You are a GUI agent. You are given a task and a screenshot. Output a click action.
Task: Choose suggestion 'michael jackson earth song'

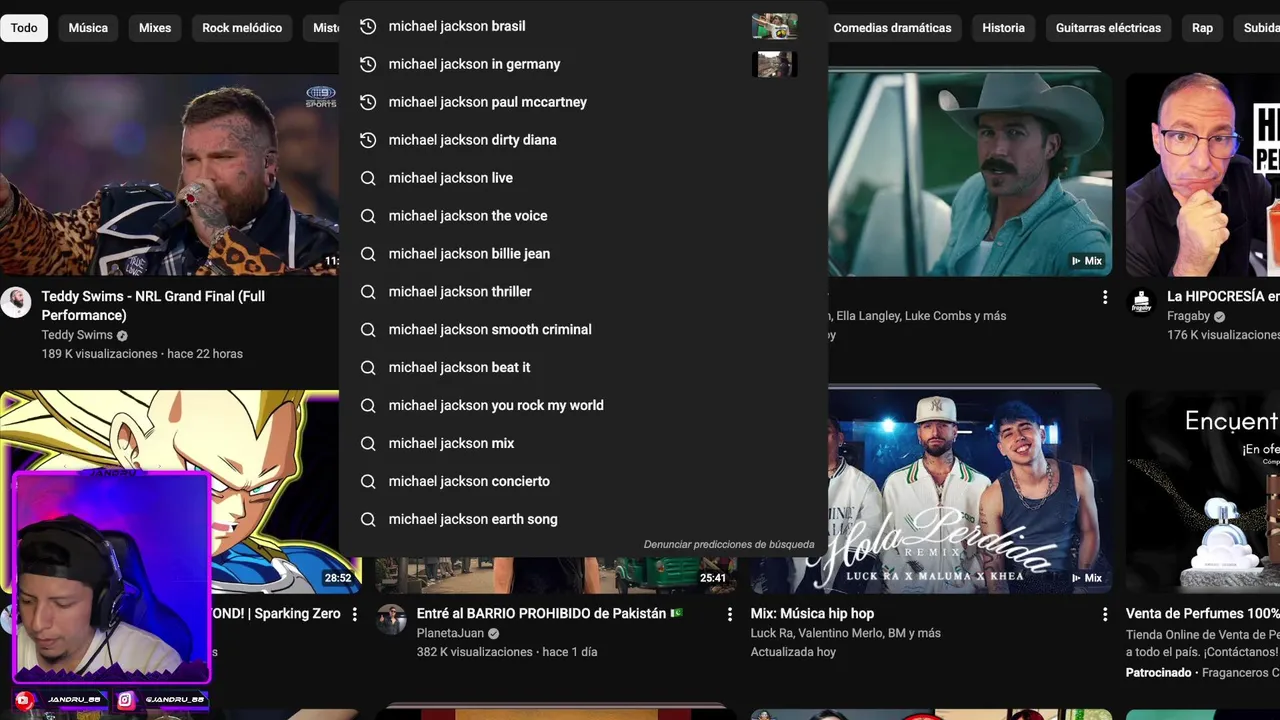(583, 520)
